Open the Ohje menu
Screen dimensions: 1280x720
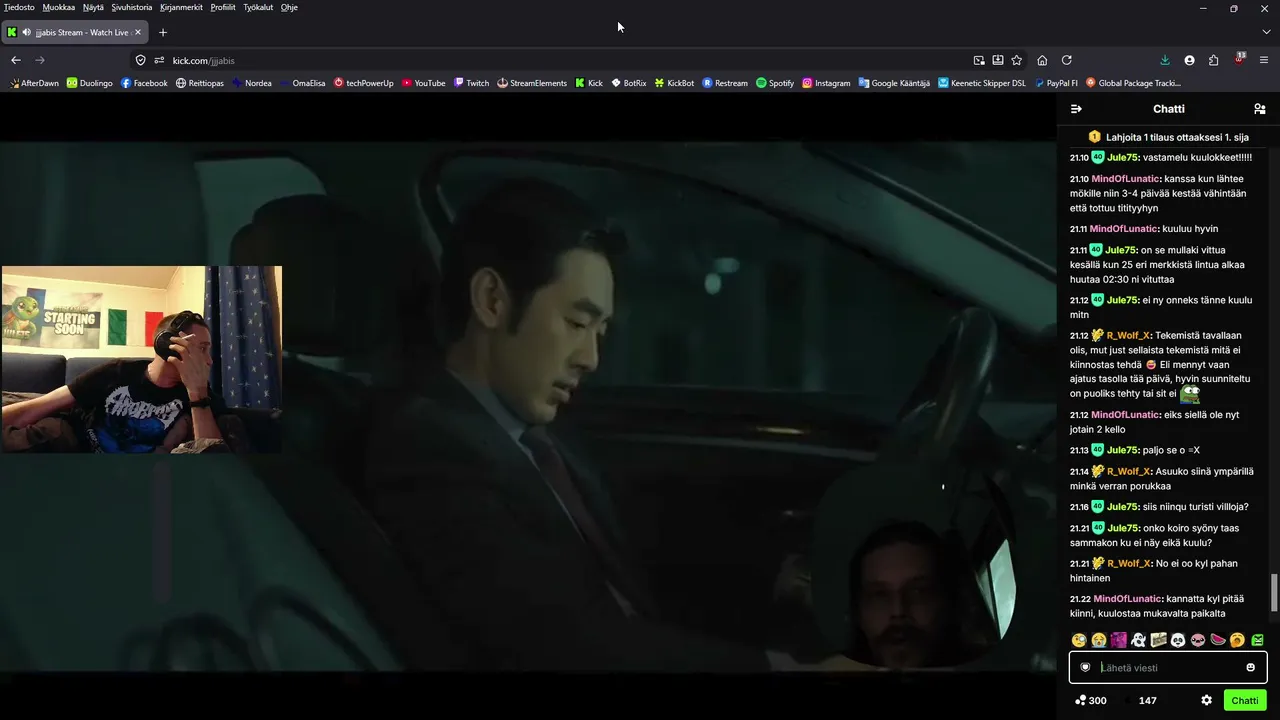(x=289, y=7)
